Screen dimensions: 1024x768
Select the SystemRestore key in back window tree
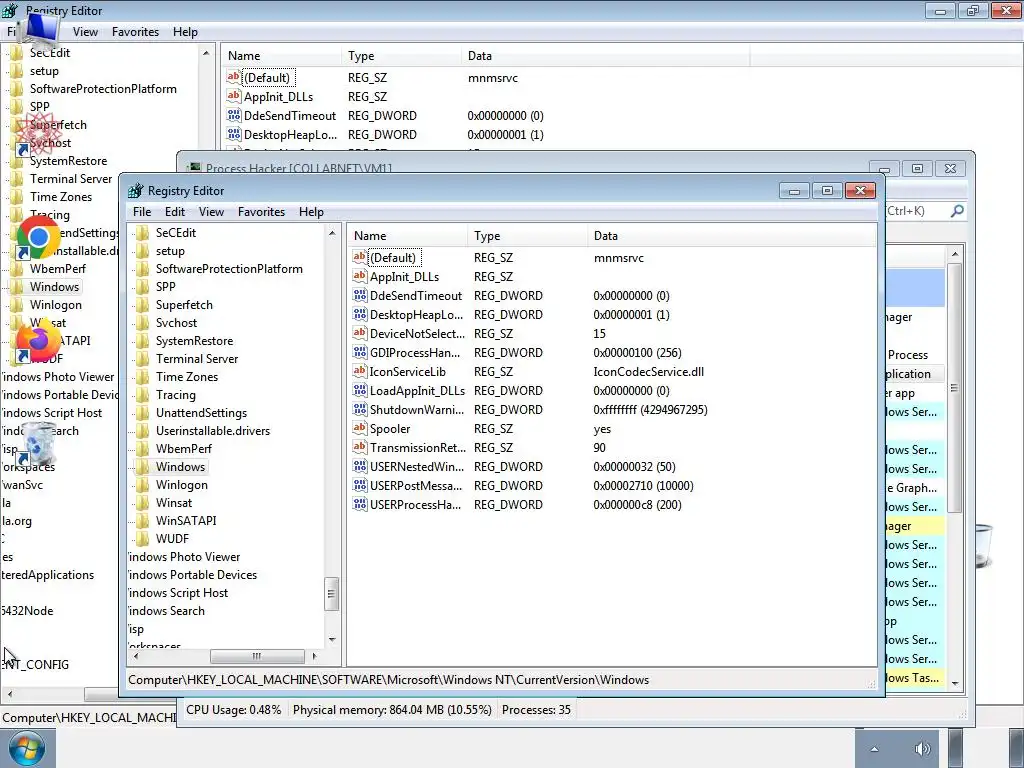[x=69, y=161]
